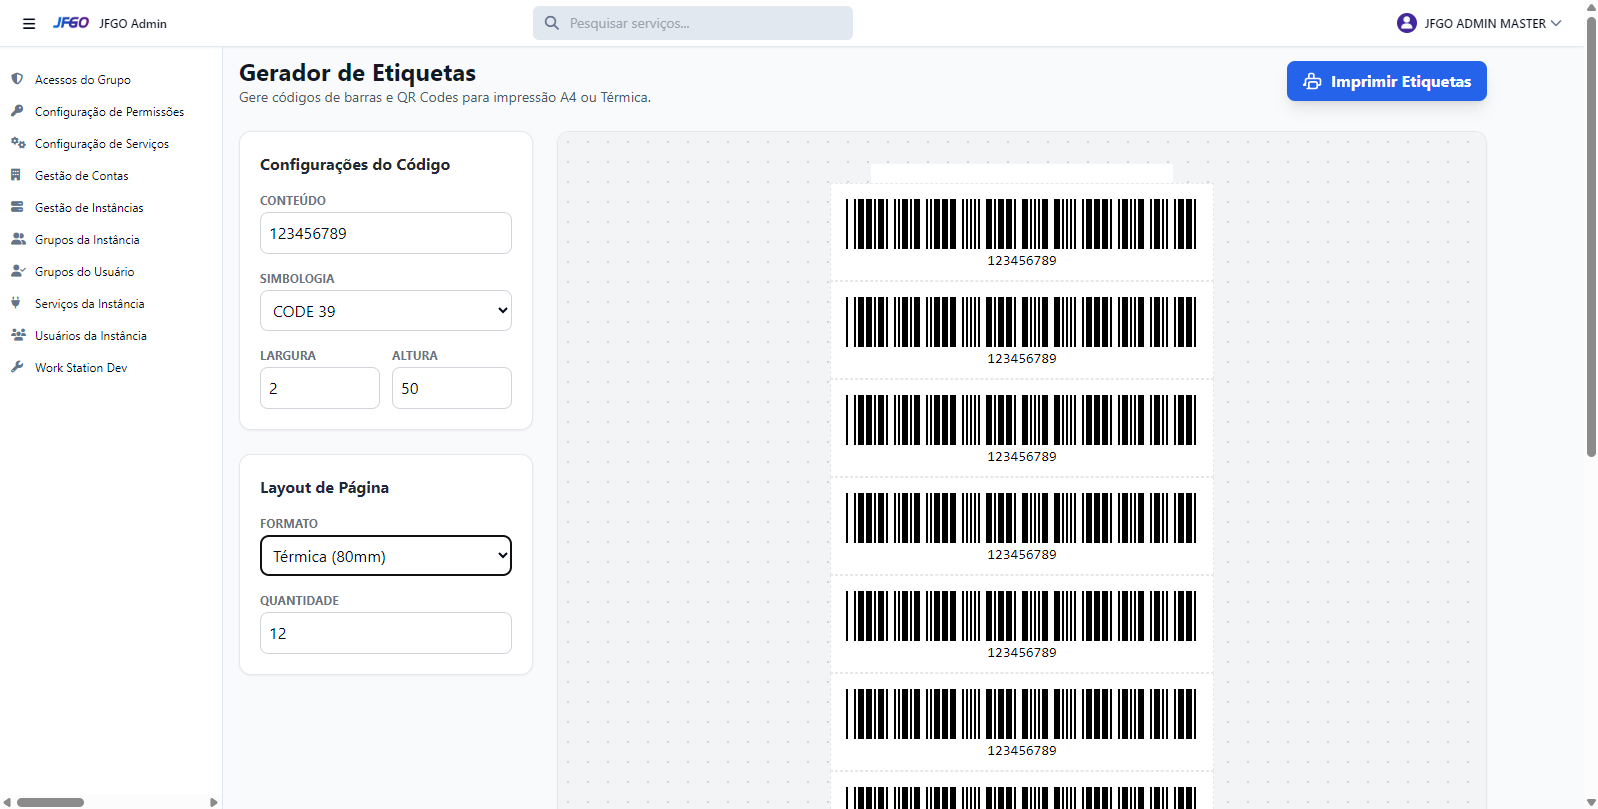The width and height of the screenshot is (1598, 809).
Task: Click the JFGO logo
Action: click(71, 23)
